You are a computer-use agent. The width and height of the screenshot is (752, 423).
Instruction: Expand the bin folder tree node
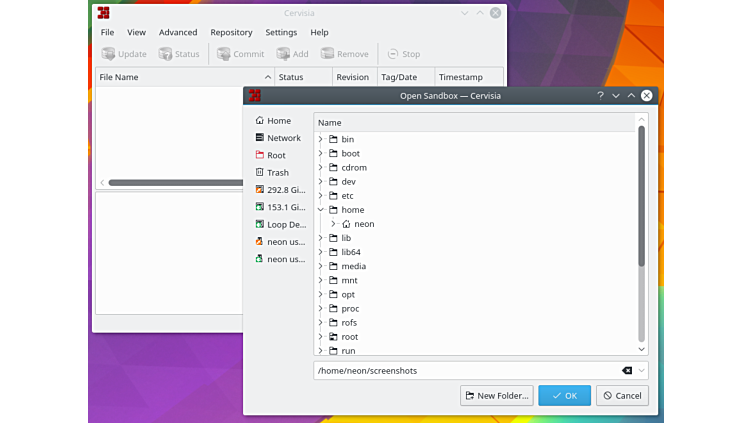[321, 139]
